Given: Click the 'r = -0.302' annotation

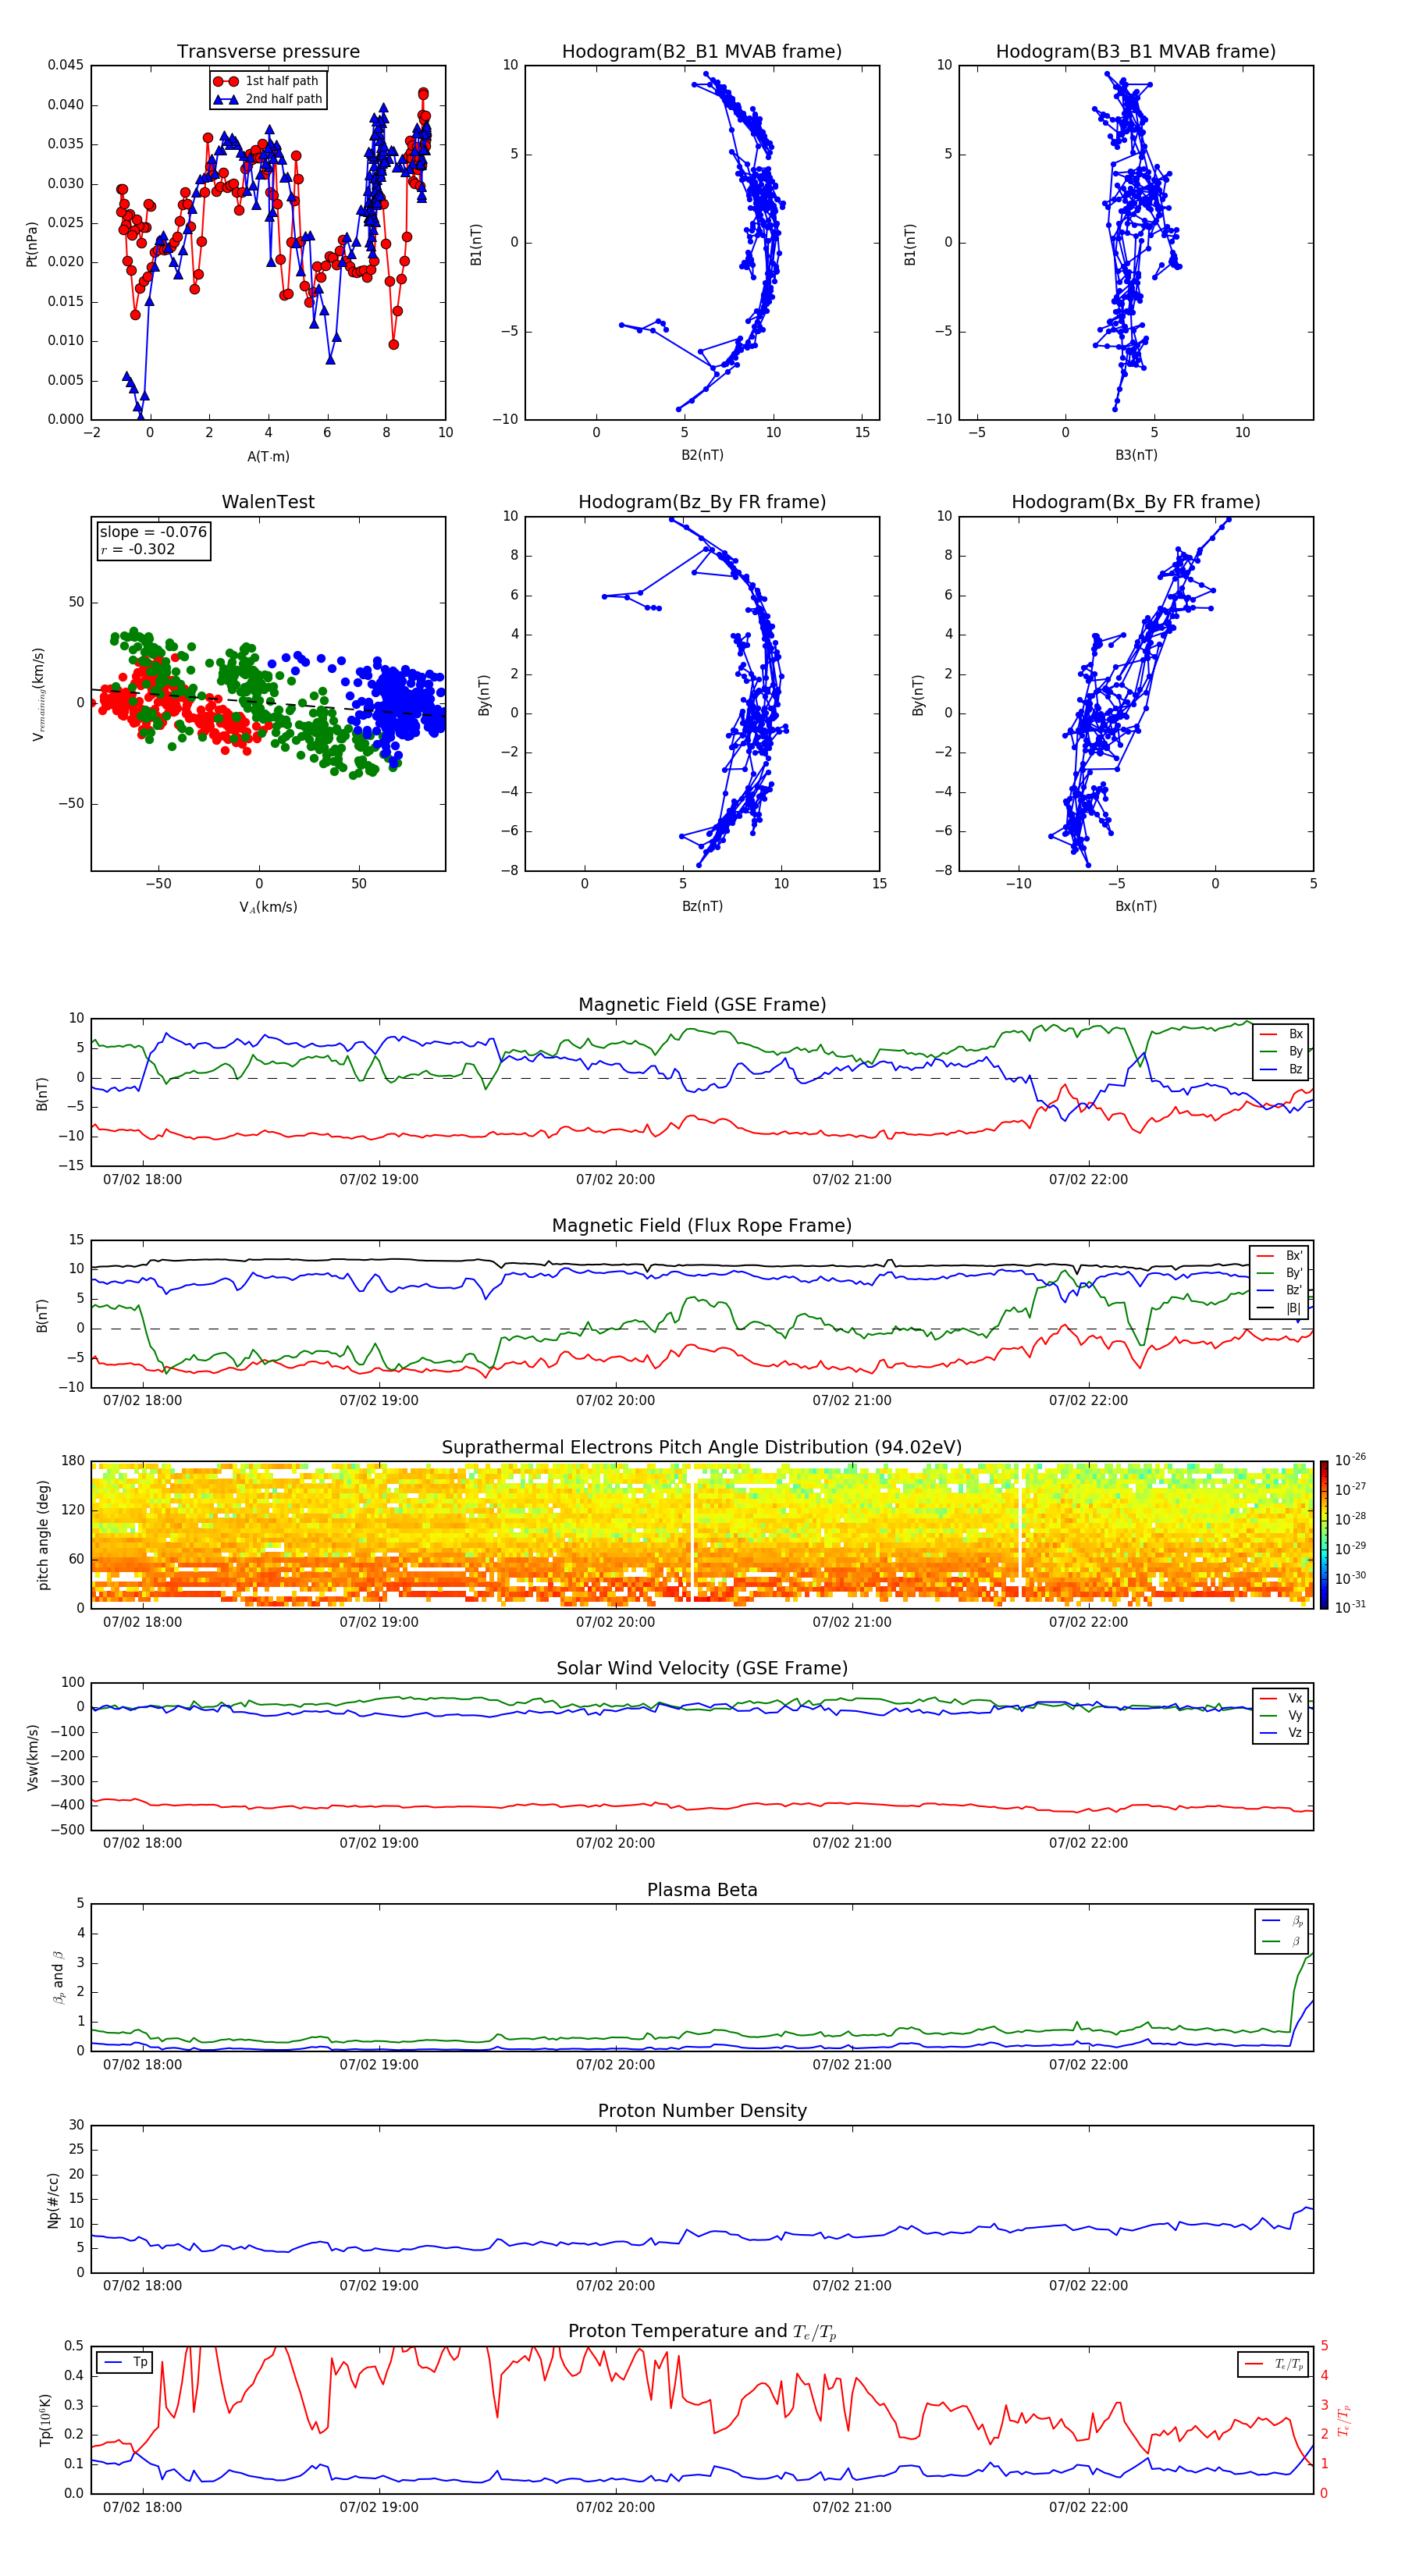Looking at the screenshot, I should click(x=138, y=549).
